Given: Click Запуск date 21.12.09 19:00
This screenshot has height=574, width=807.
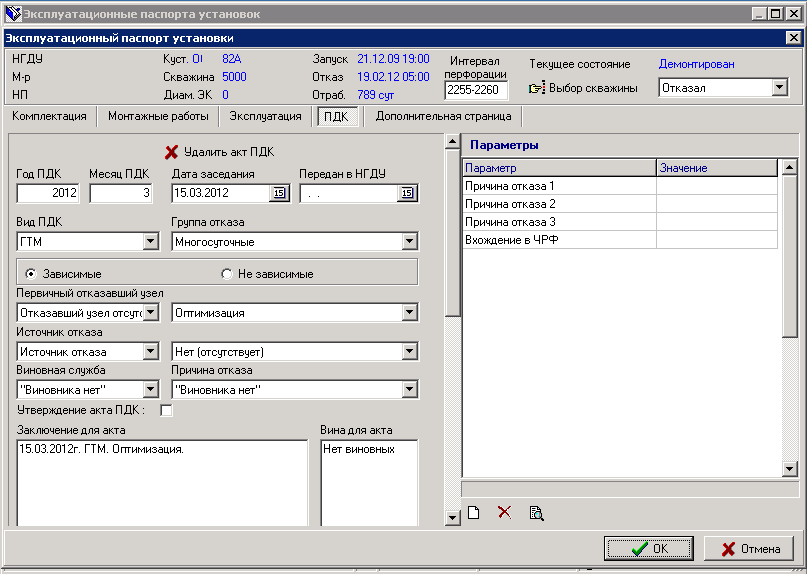Looking at the screenshot, I should click(x=393, y=59).
